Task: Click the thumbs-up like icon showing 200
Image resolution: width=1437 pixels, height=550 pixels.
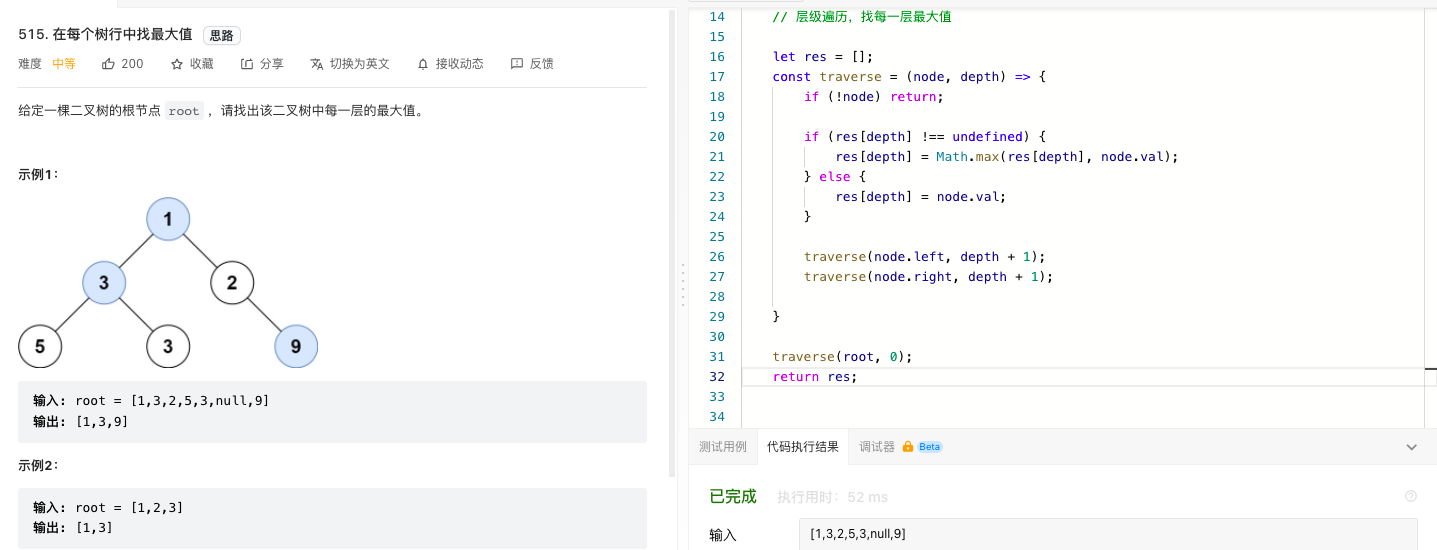Action: [x=108, y=64]
